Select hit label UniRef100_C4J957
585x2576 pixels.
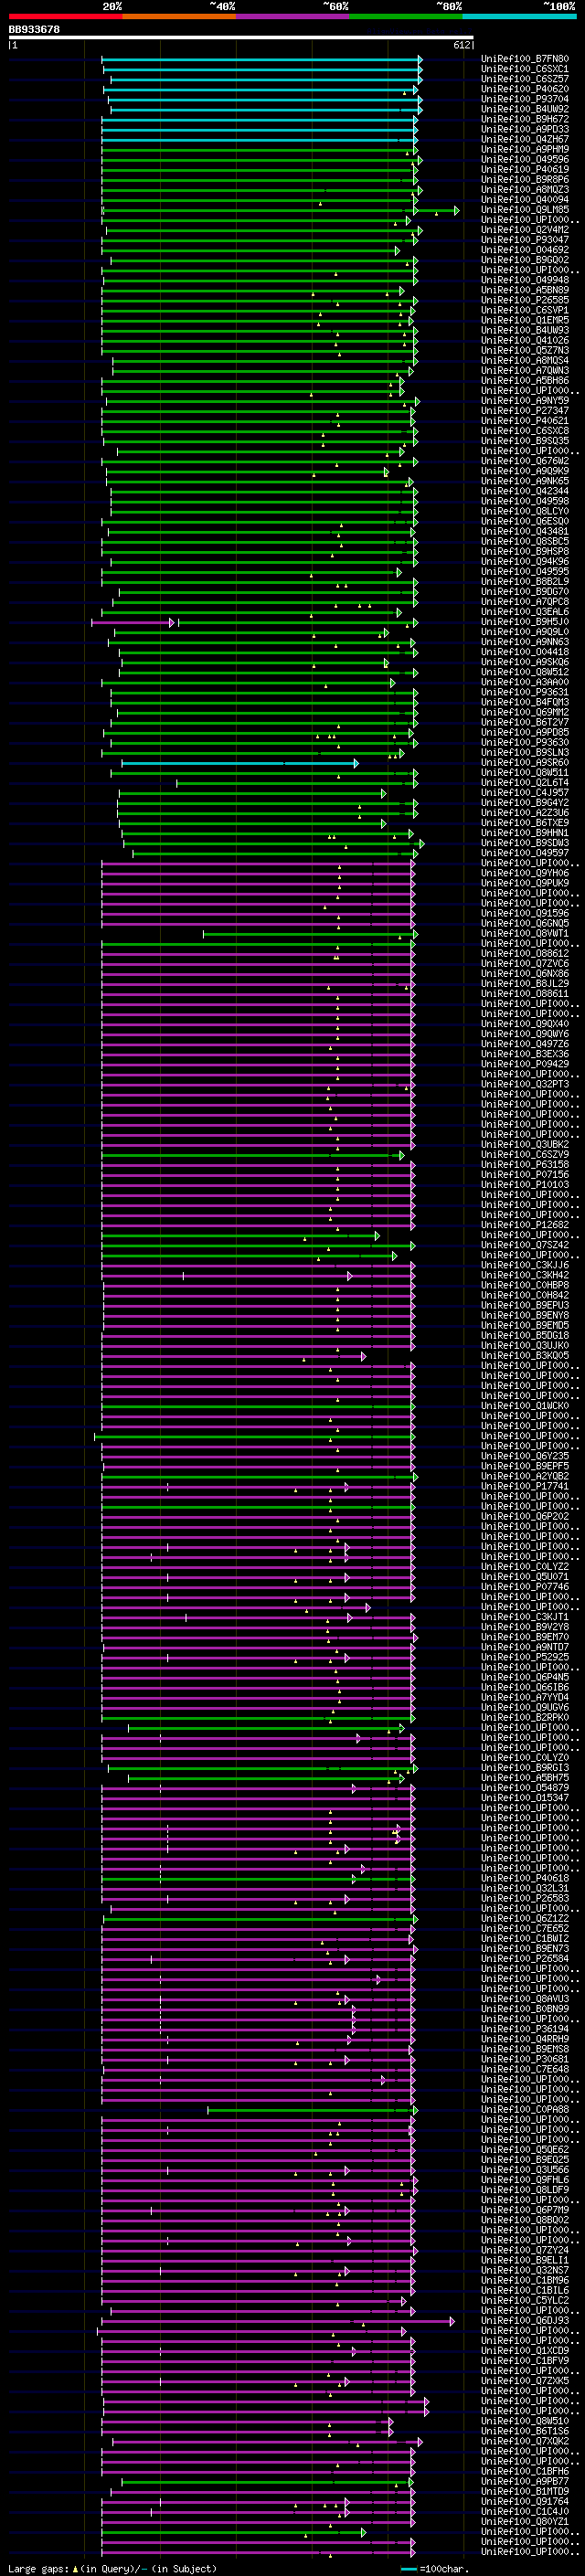coord(525,793)
